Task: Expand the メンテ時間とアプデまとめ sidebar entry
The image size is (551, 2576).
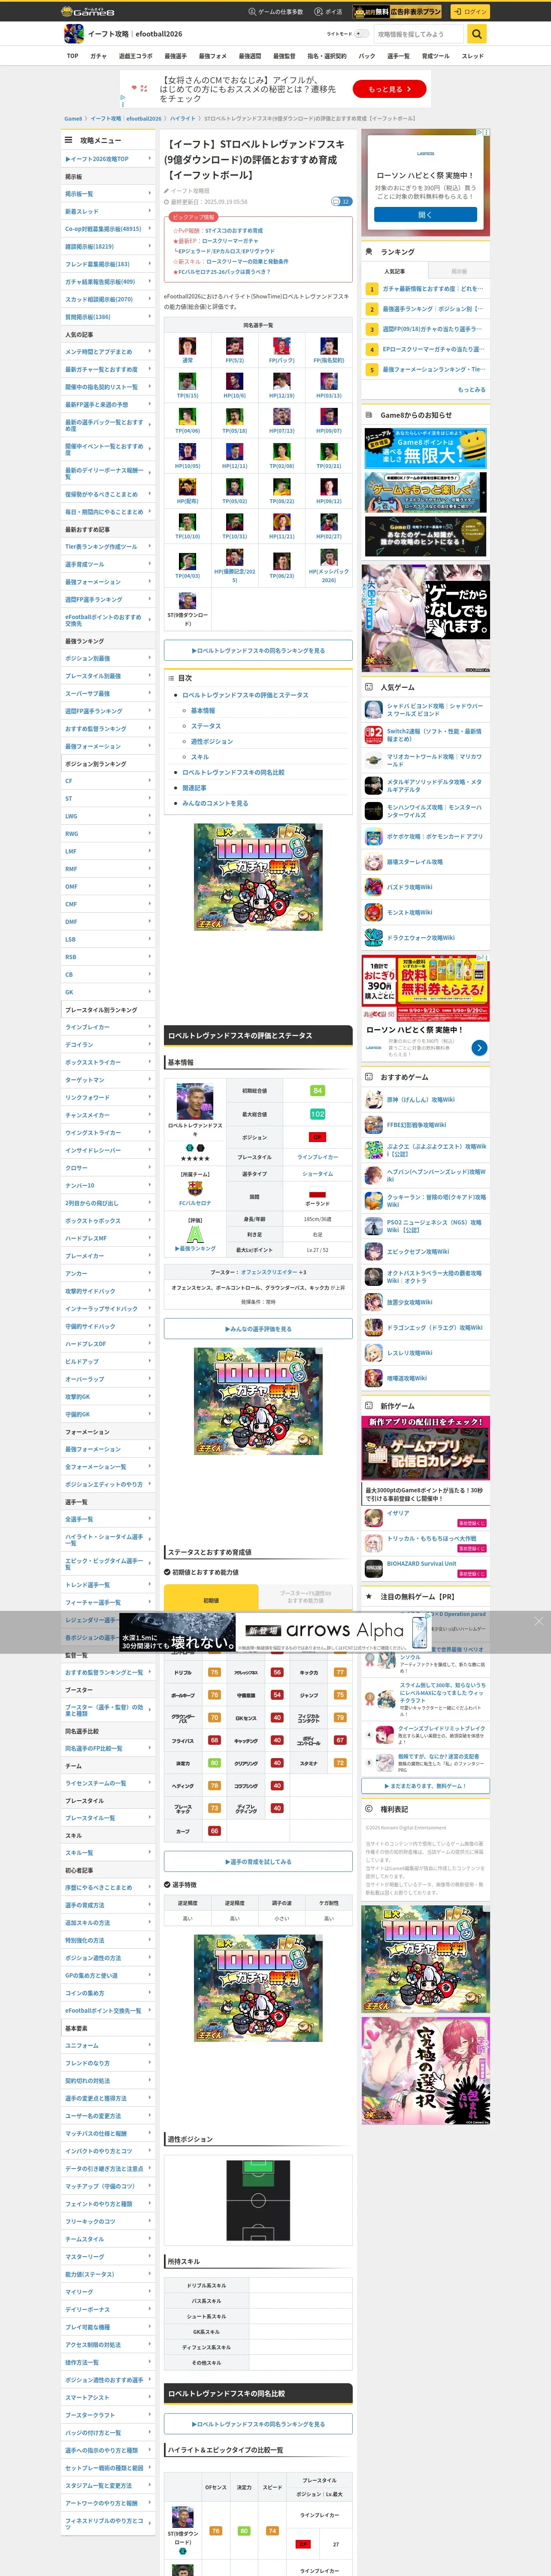Action: [x=109, y=352]
